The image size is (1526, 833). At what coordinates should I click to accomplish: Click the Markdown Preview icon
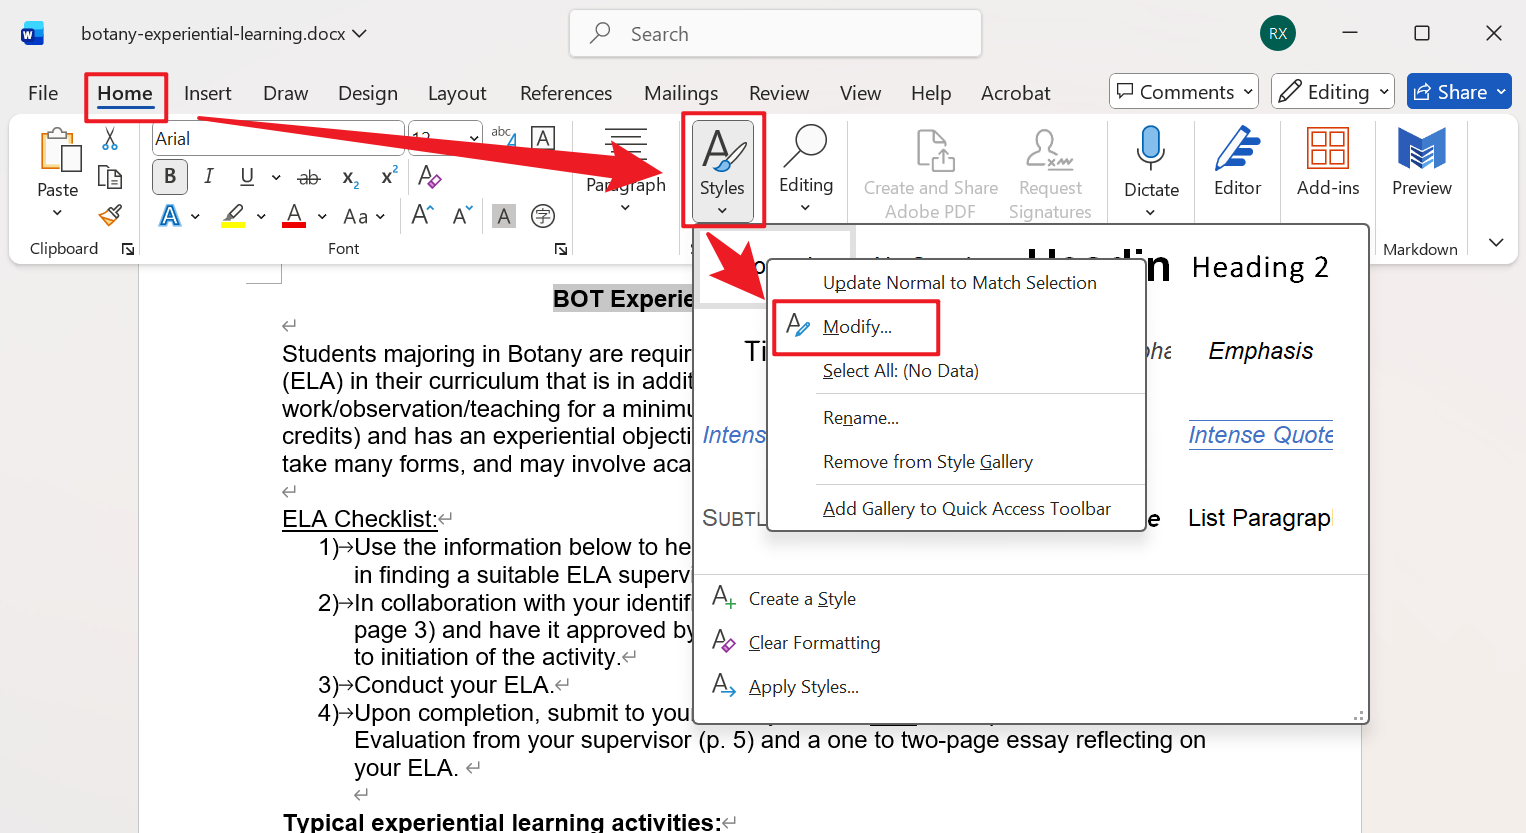coord(1421,162)
